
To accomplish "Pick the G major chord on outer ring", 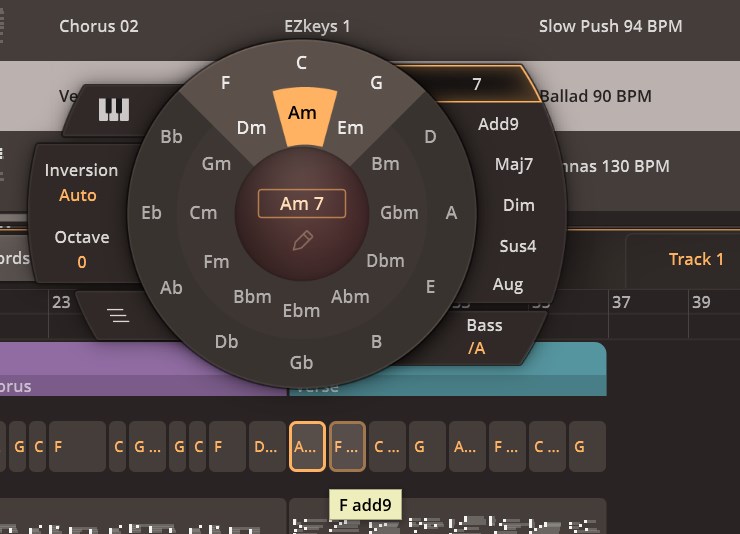I will [x=376, y=83].
